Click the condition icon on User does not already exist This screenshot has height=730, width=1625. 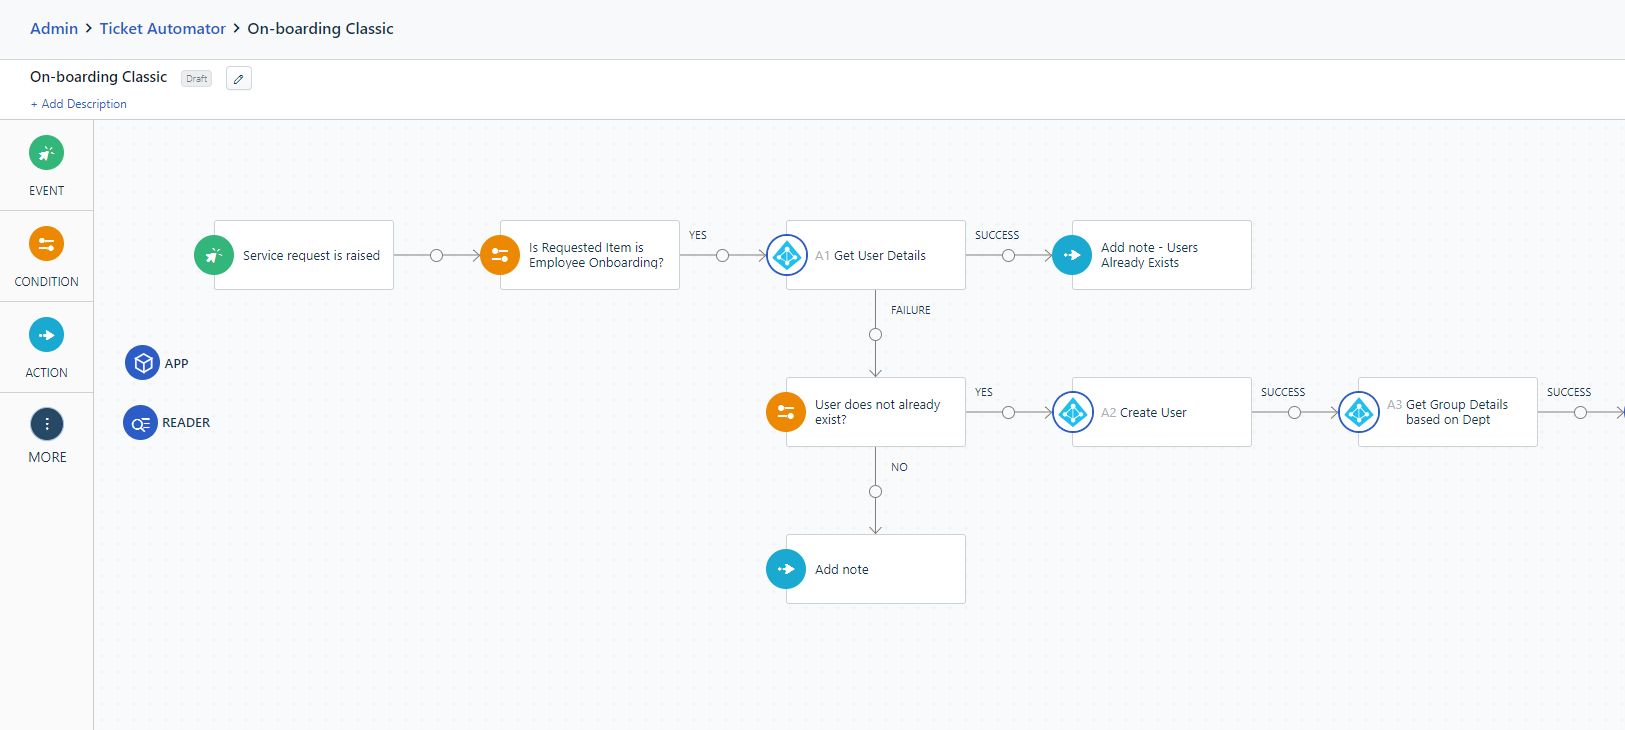point(786,412)
